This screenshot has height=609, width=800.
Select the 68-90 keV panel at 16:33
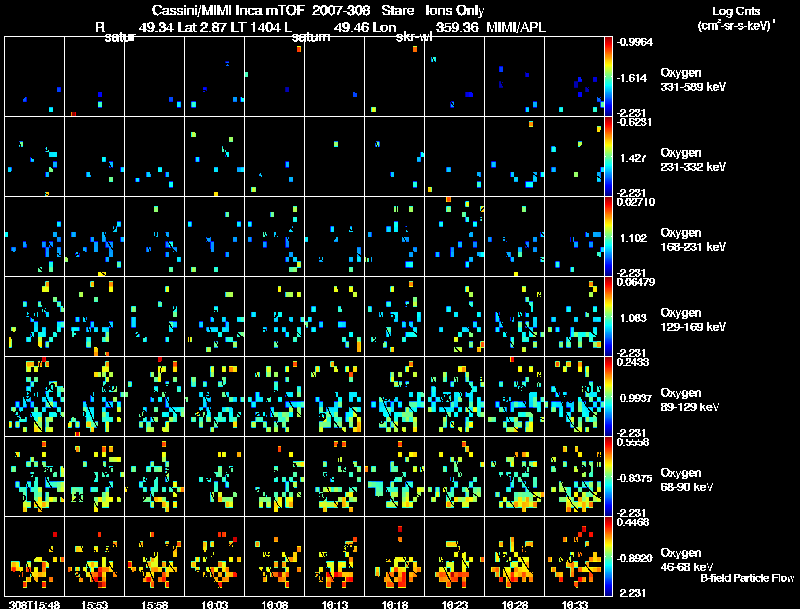coord(574,477)
